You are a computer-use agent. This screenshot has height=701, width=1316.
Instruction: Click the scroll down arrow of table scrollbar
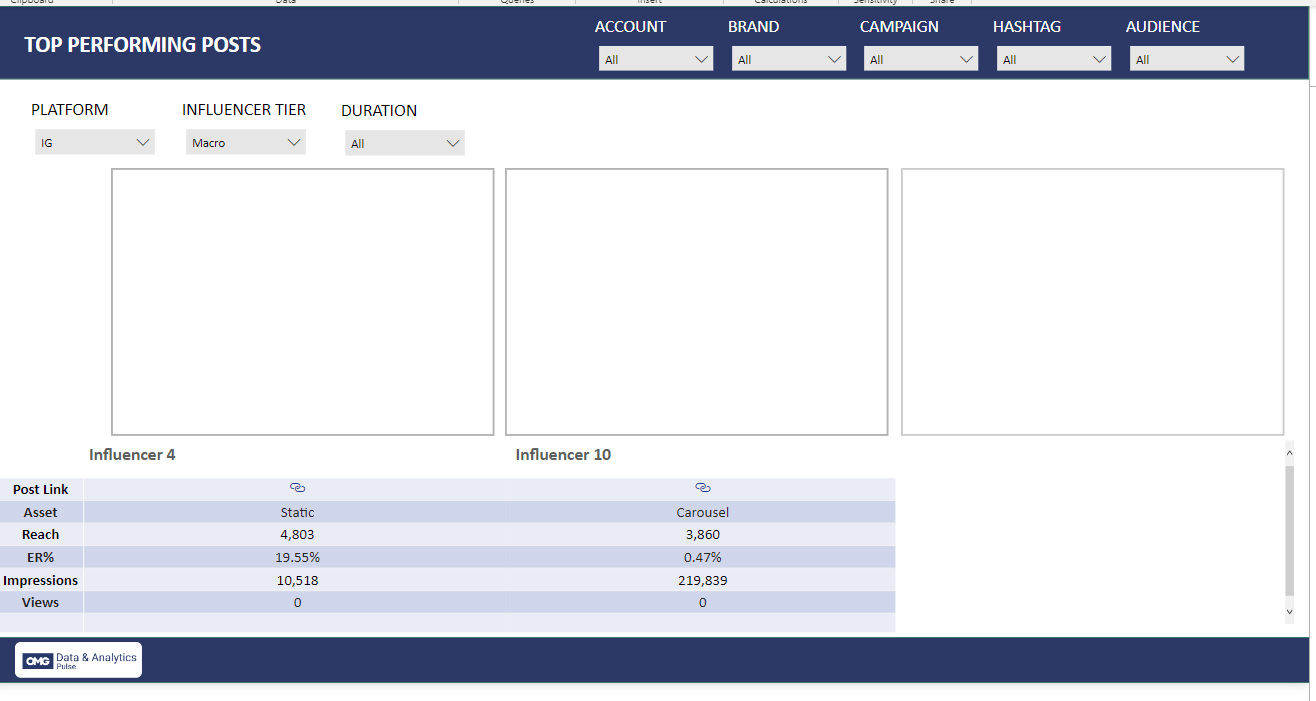[1289, 611]
